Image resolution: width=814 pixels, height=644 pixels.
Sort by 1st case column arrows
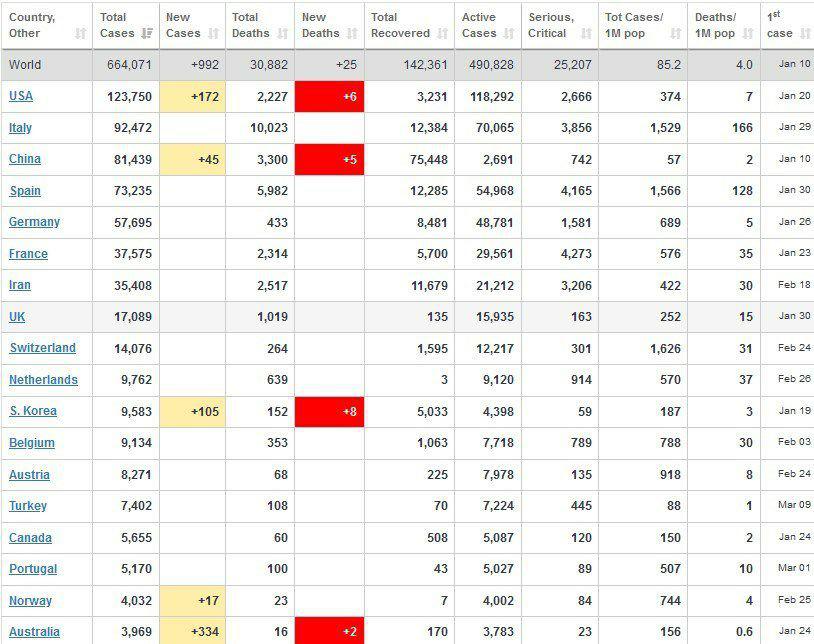pyautogui.click(x=805, y=34)
